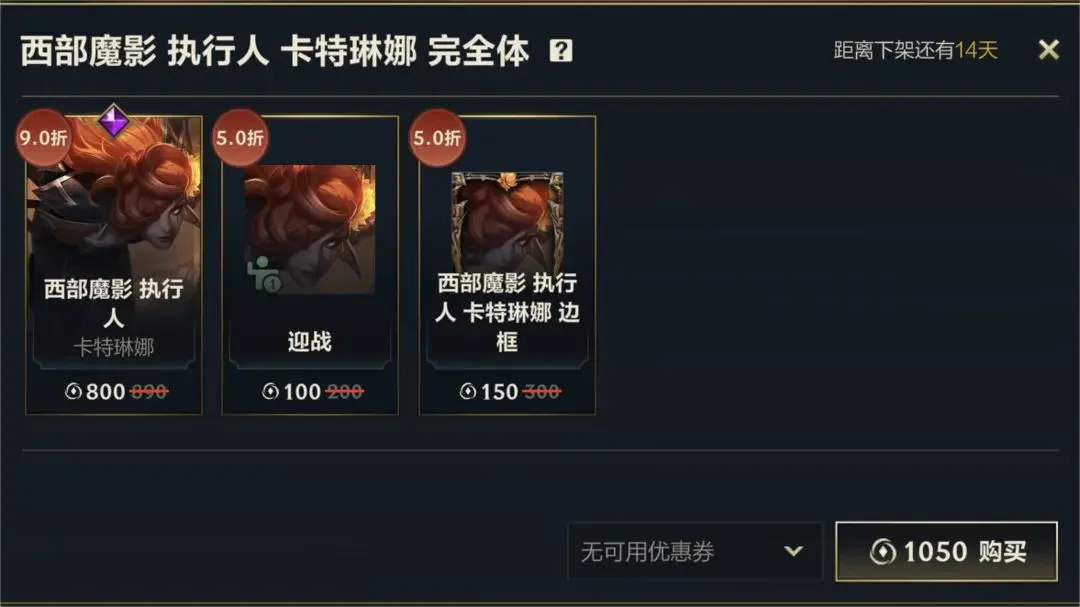Close the bundle dialog with the X
The height and width of the screenshot is (607, 1080).
click(1048, 50)
